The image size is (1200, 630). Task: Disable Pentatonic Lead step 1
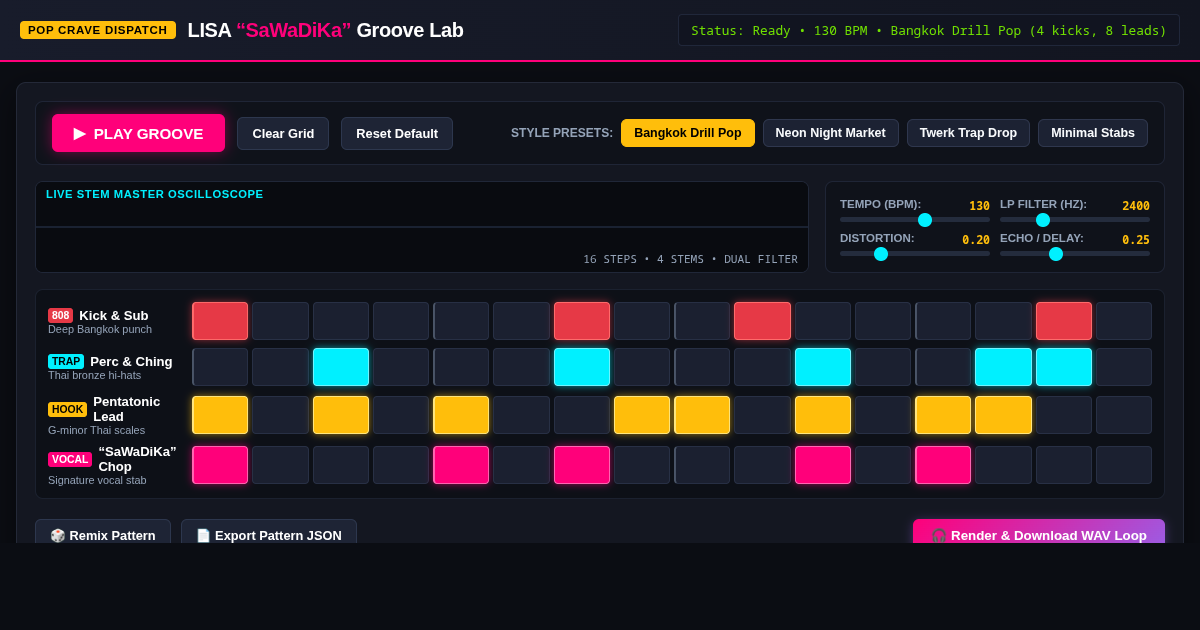(220, 415)
